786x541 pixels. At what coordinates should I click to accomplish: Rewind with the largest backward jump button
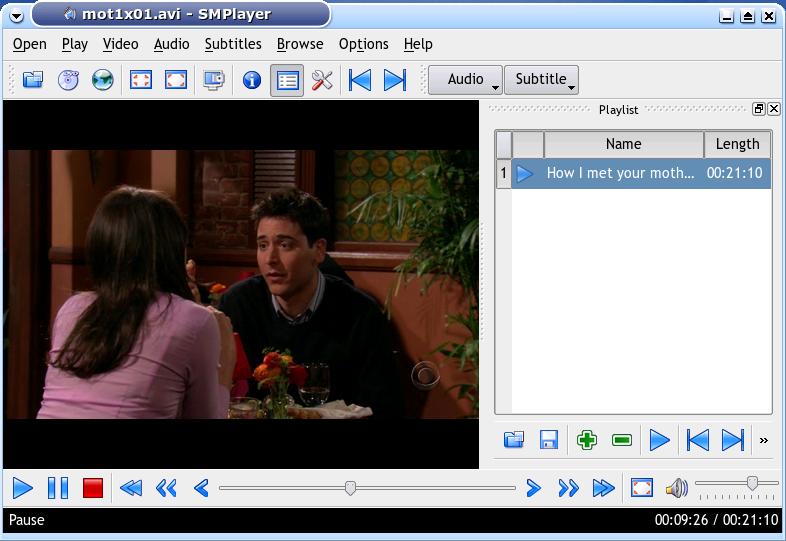(x=131, y=488)
